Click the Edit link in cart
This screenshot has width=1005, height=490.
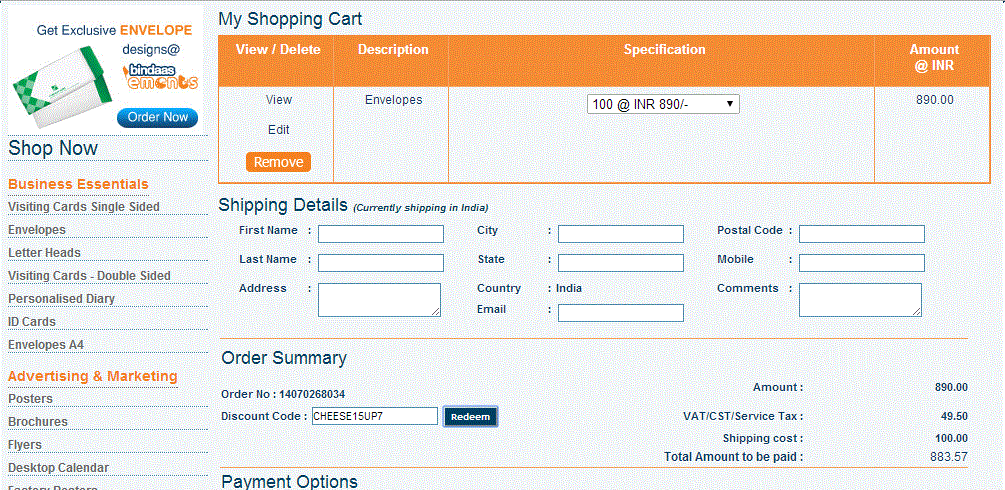(279, 130)
